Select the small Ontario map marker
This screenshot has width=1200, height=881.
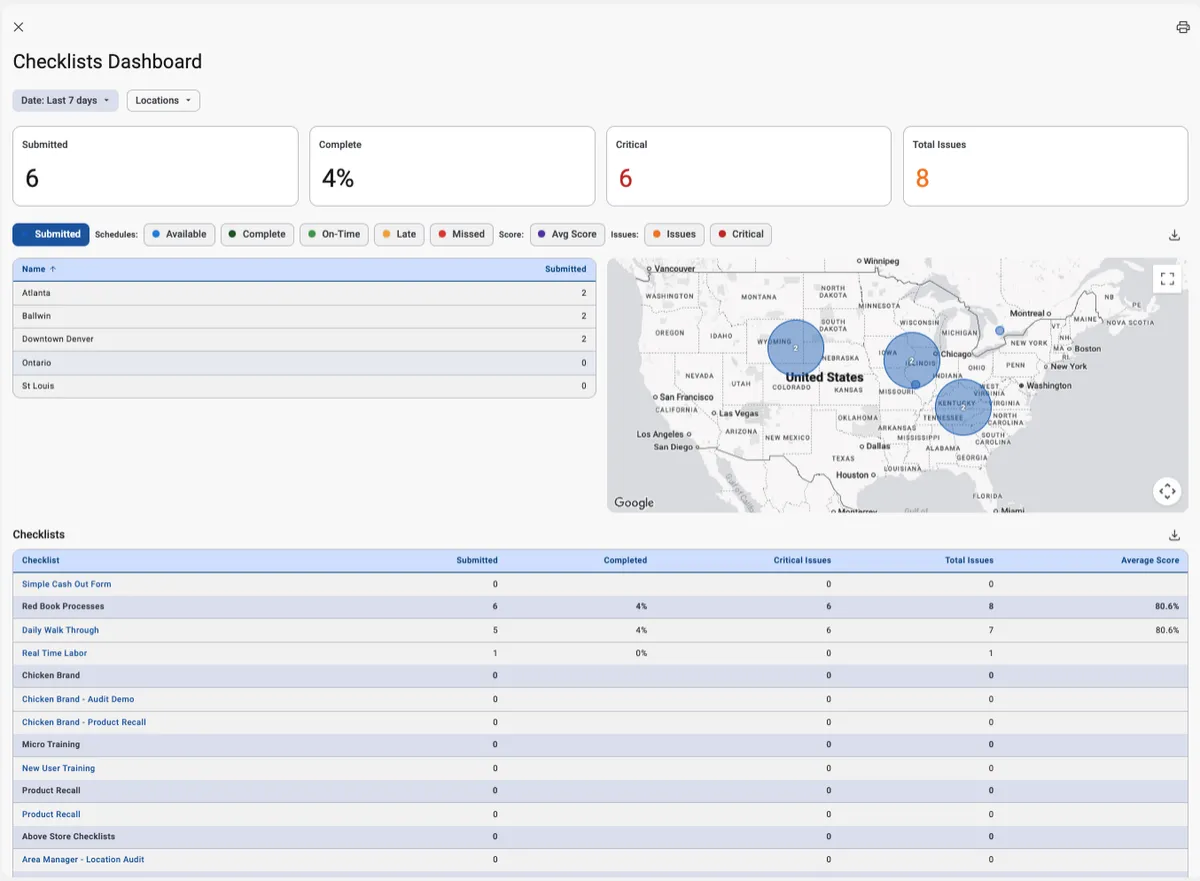[x=1000, y=330]
